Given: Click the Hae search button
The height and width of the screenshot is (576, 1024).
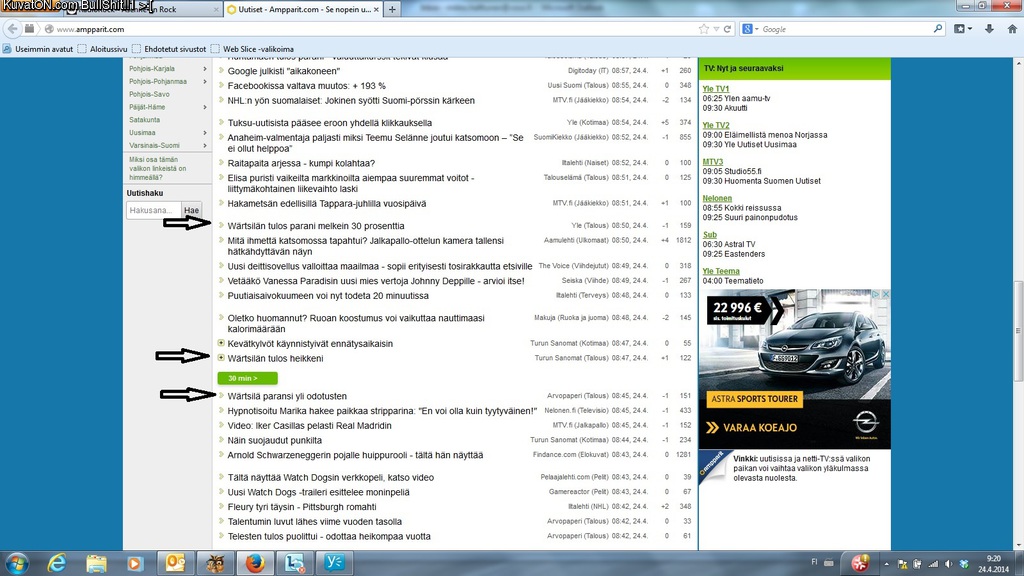Looking at the screenshot, I should coord(192,210).
